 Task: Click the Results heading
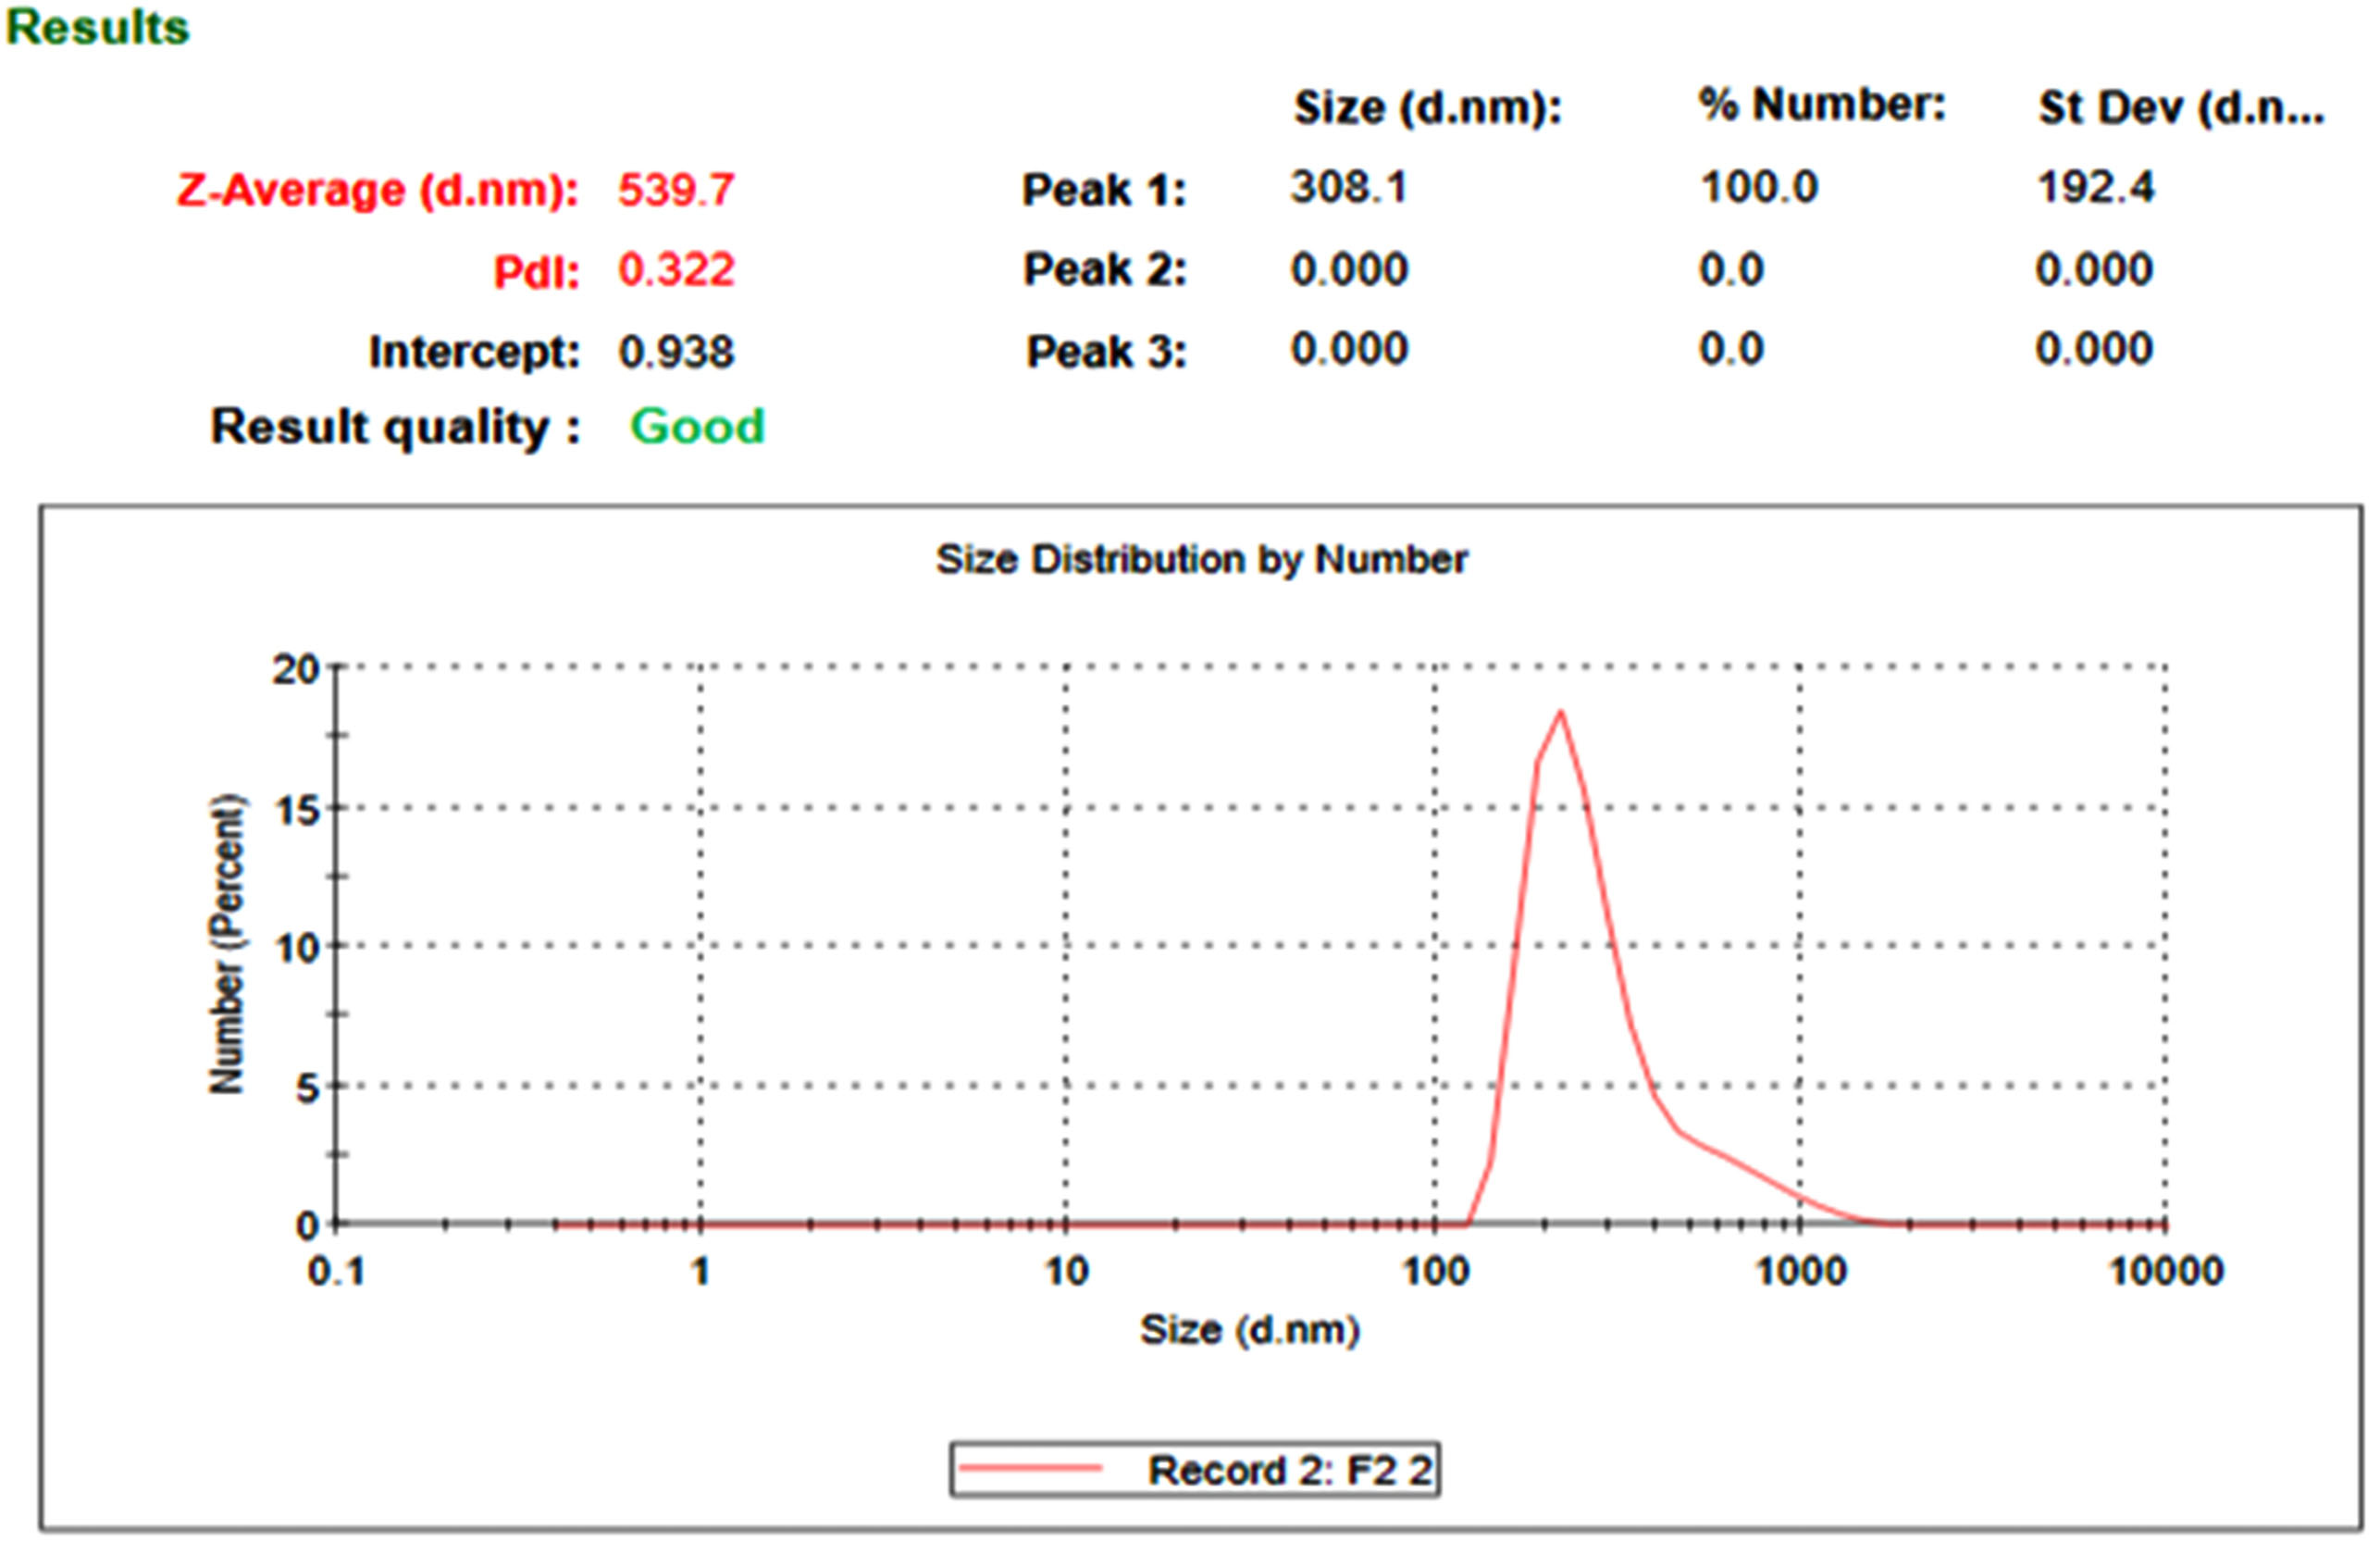(97, 28)
